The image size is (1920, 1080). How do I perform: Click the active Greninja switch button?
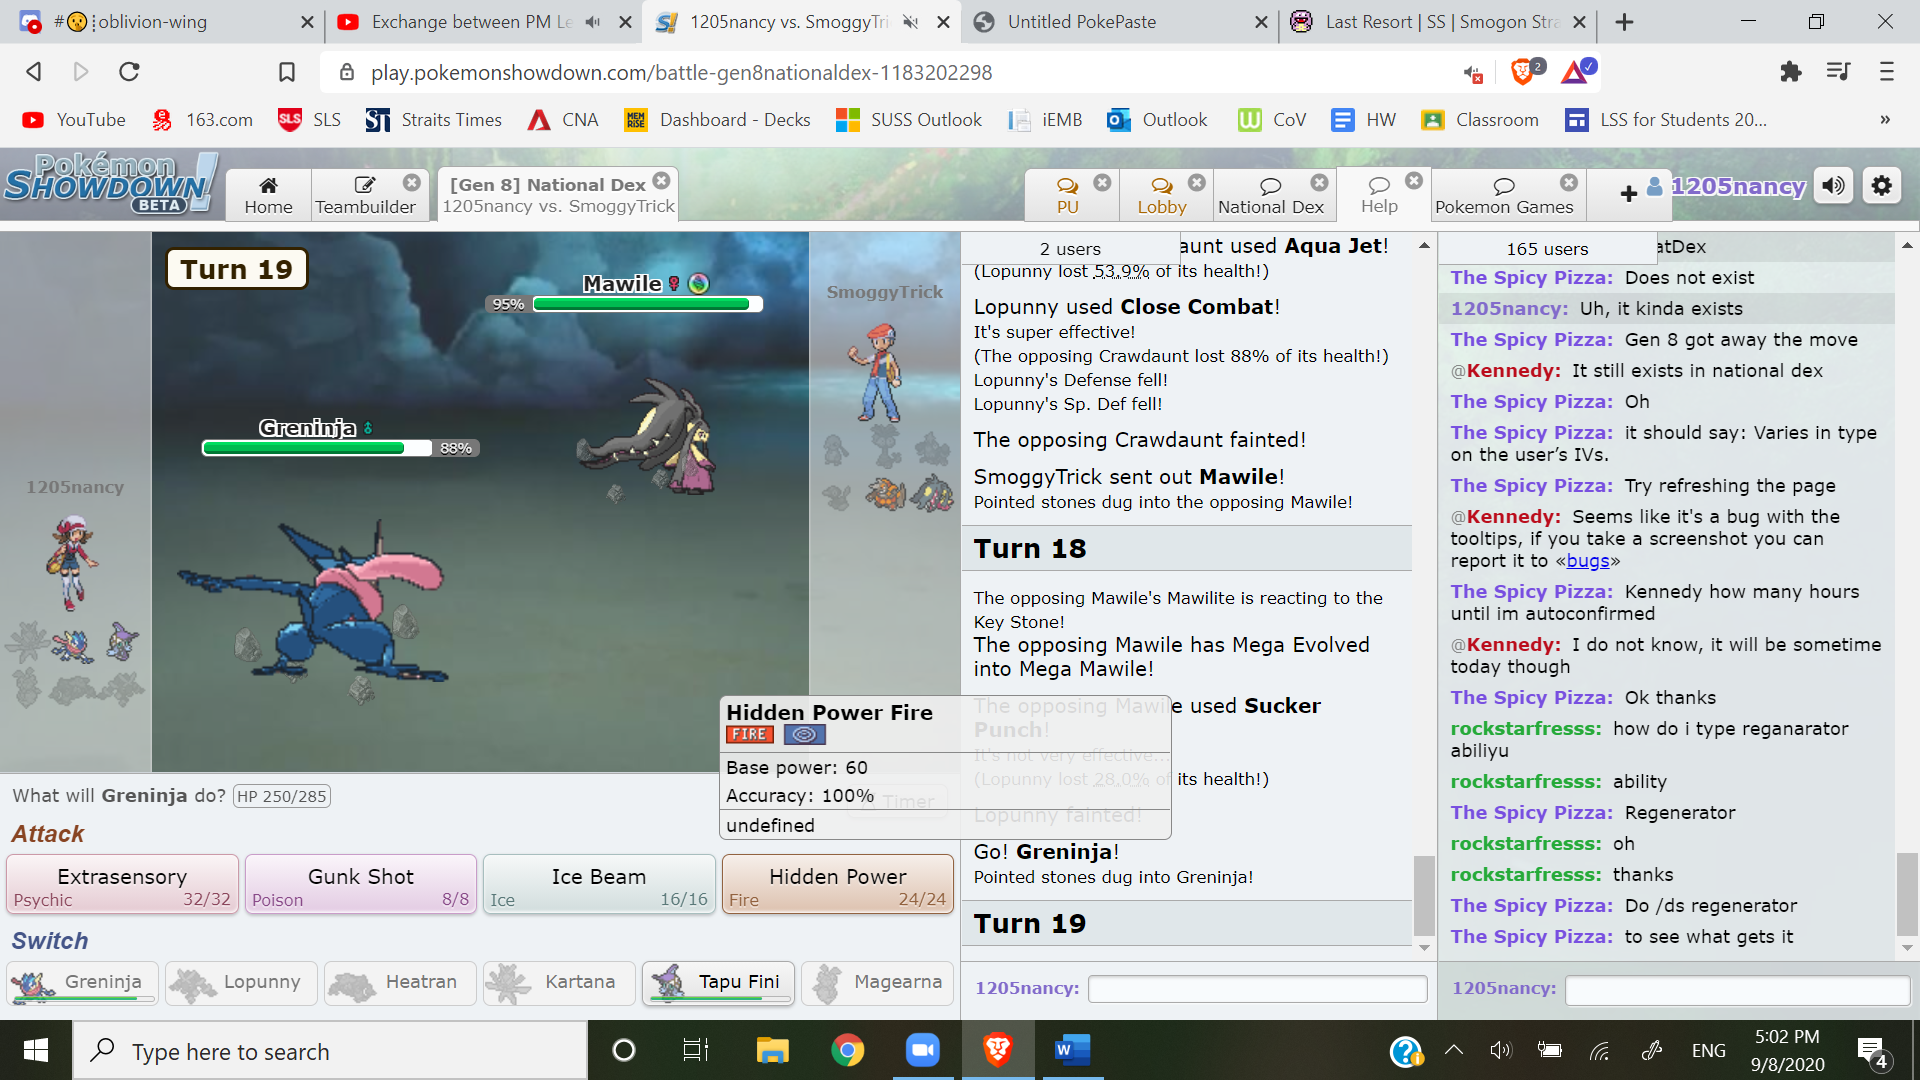82,983
